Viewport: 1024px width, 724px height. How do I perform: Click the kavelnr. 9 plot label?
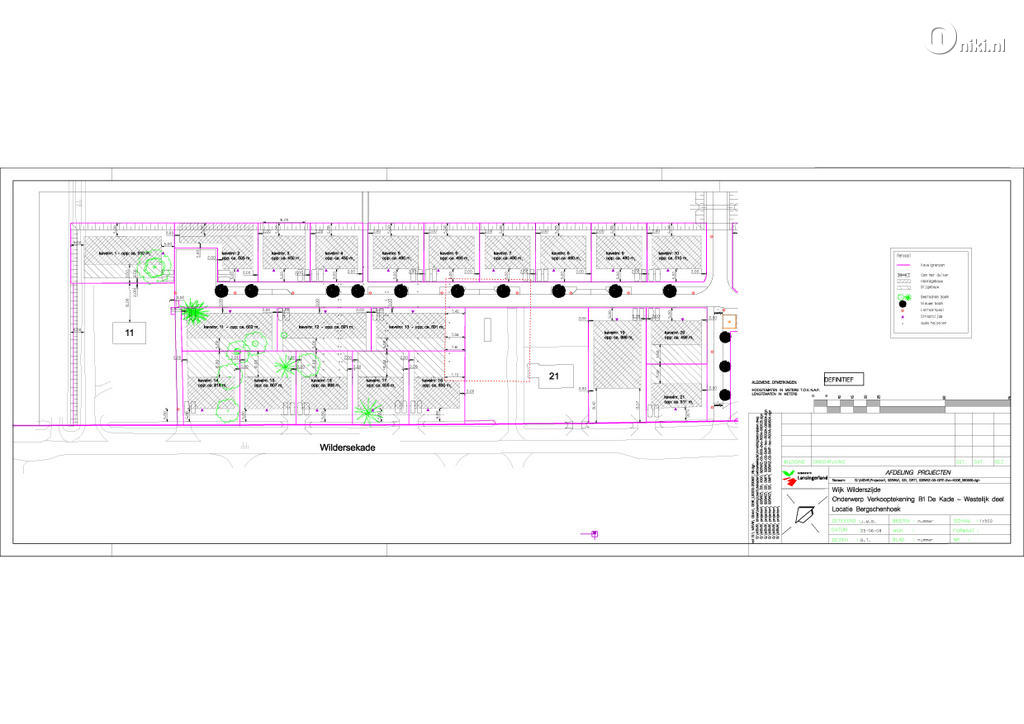pyautogui.click(x=619, y=255)
